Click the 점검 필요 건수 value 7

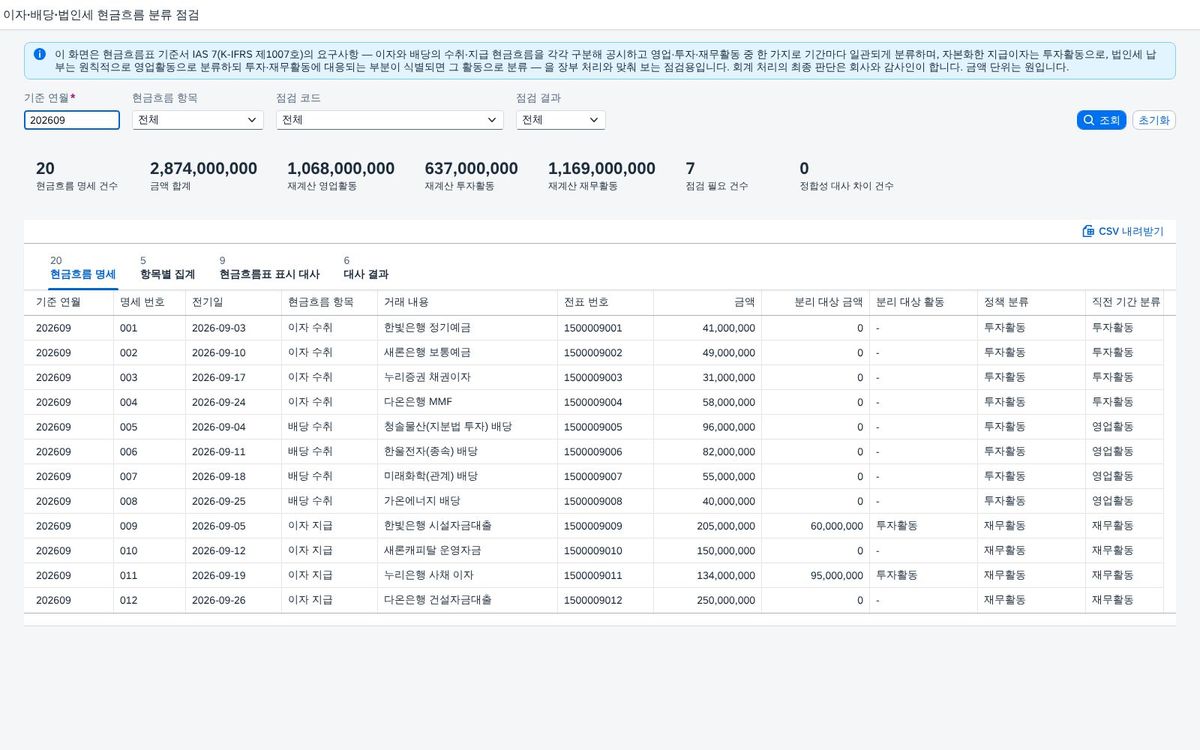pyautogui.click(x=690, y=169)
